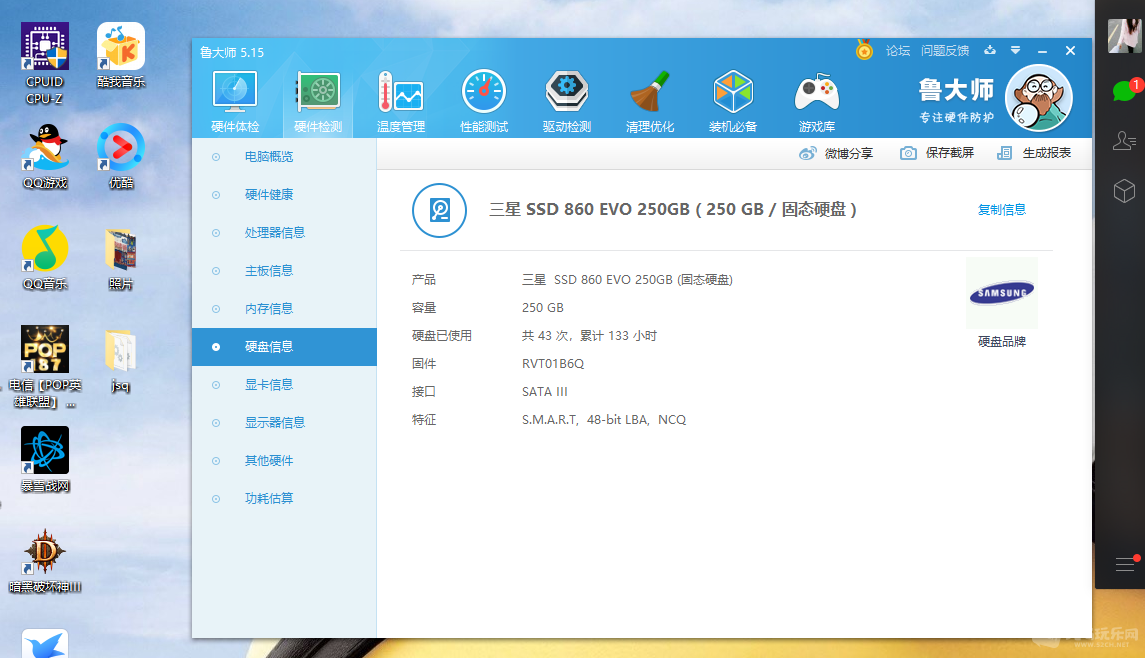Open the 暴雪战网 desktop shortcut
This screenshot has height=658, width=1145.
45,460
